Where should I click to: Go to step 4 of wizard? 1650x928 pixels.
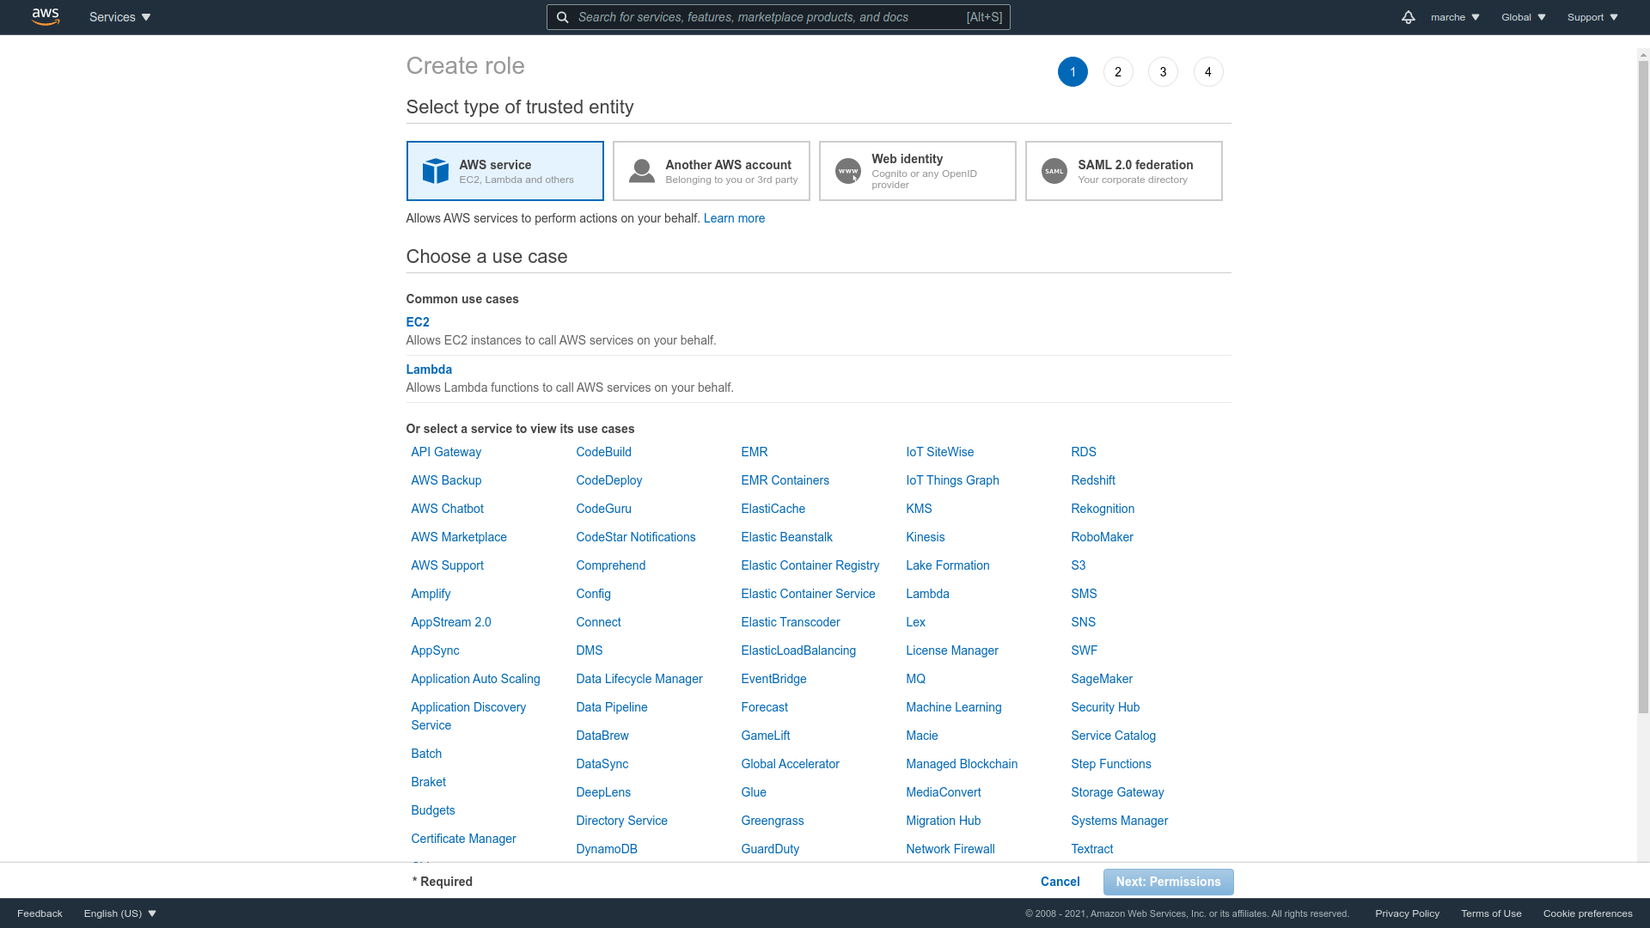point(1208,72)
